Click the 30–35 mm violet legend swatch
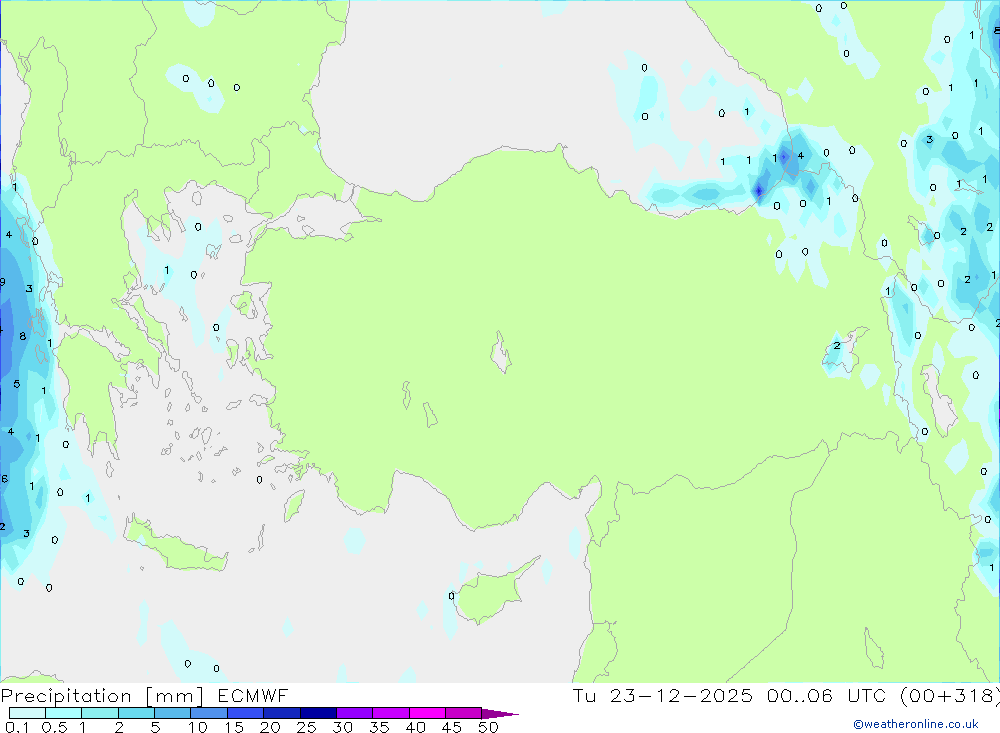 [x=355, y=713]
